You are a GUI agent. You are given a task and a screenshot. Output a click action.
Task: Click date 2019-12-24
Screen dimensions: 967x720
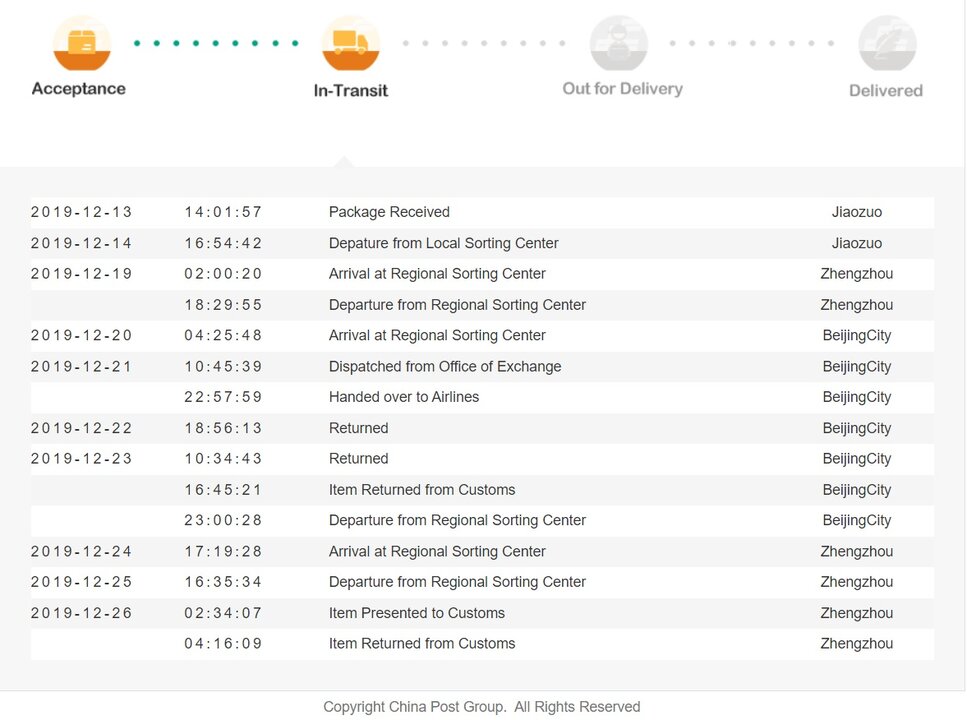81,552
